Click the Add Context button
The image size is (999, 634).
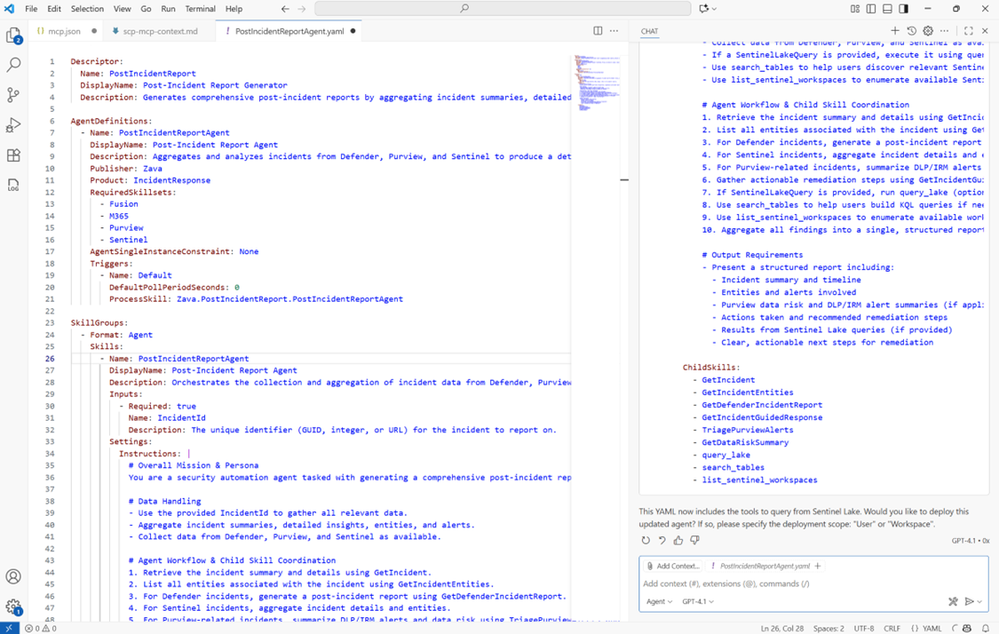(x=674, y=566)
